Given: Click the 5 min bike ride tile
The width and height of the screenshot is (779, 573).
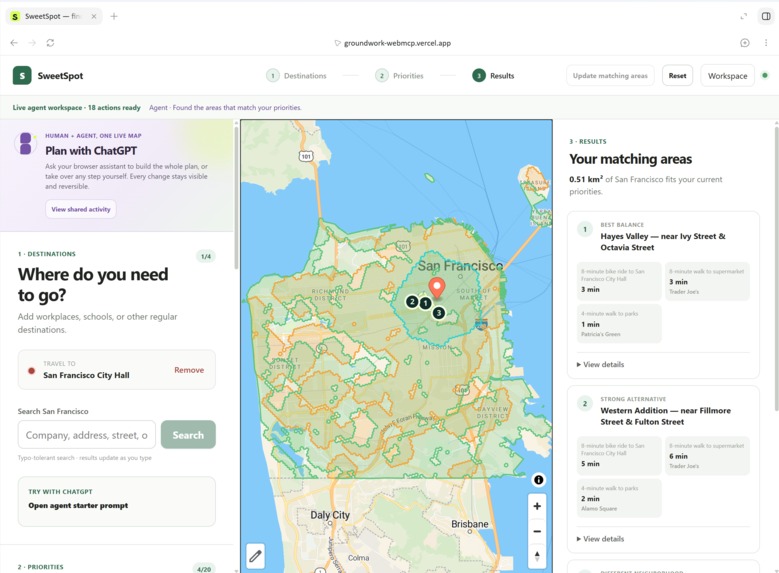Looking at the screenshot, I should click(619, 456).
